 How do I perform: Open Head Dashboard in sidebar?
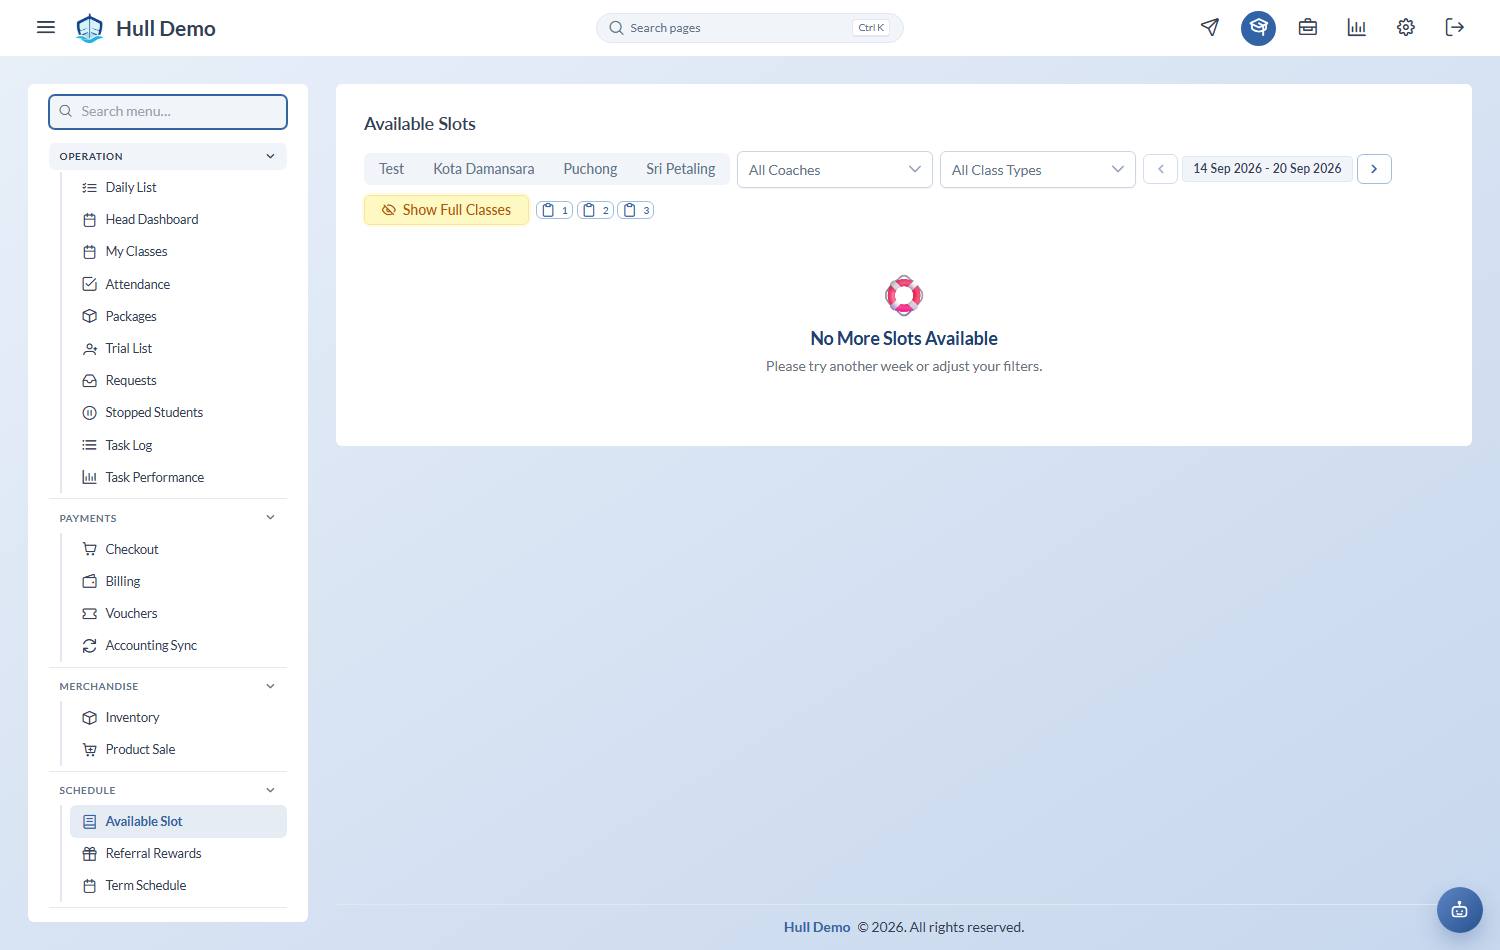click(x=178, y=219)
